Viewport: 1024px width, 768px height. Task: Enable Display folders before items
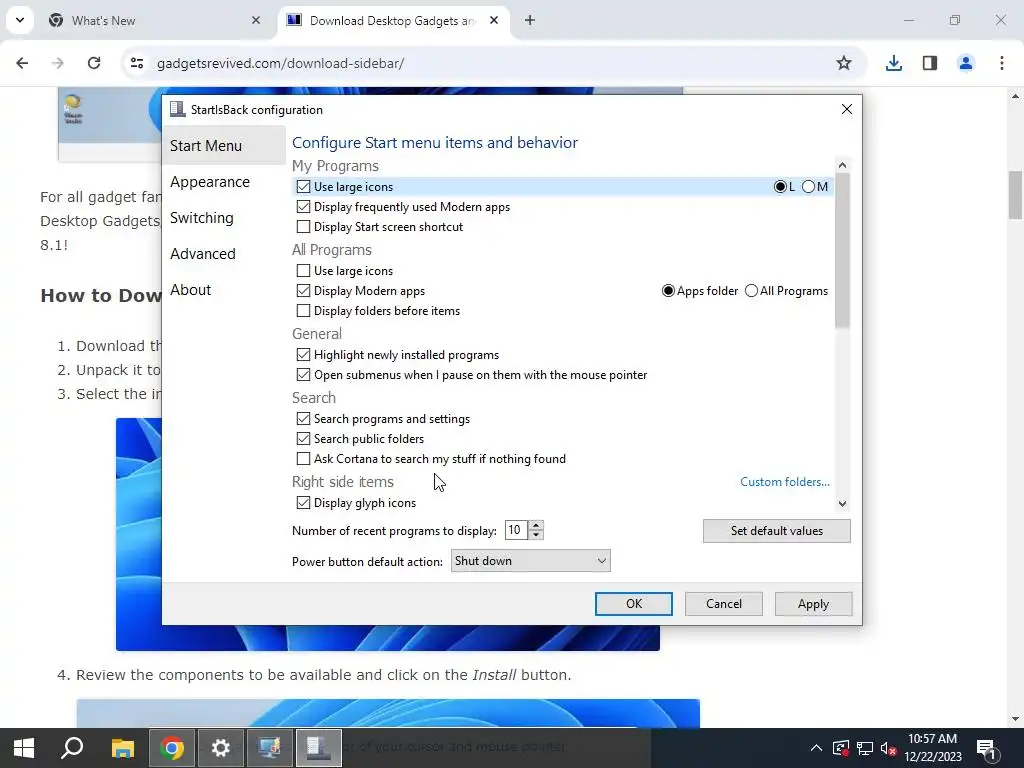pos(303,311)
